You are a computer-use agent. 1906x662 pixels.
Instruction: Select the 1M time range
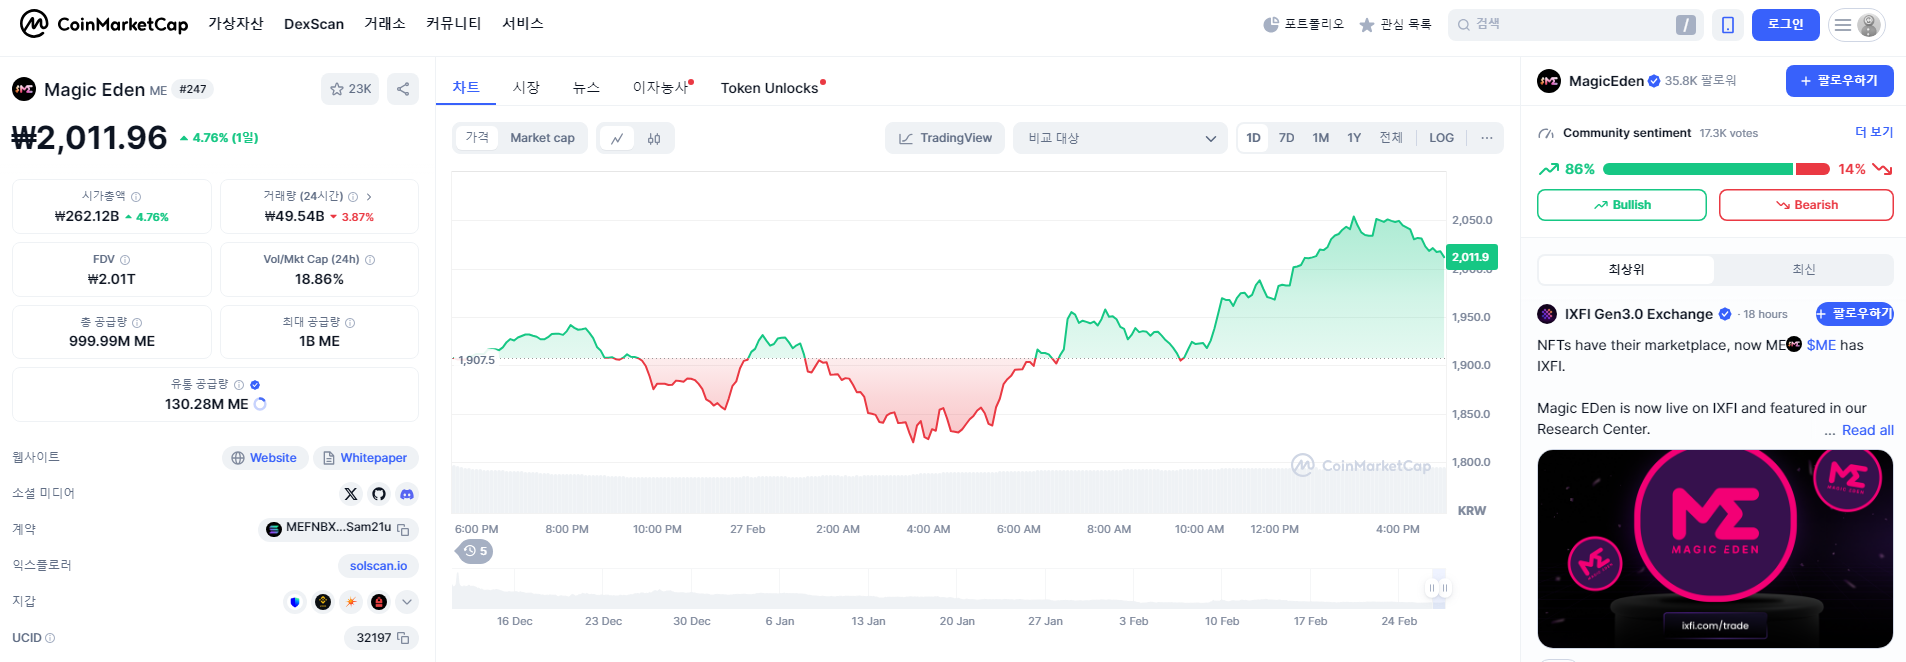[1321, 138]
